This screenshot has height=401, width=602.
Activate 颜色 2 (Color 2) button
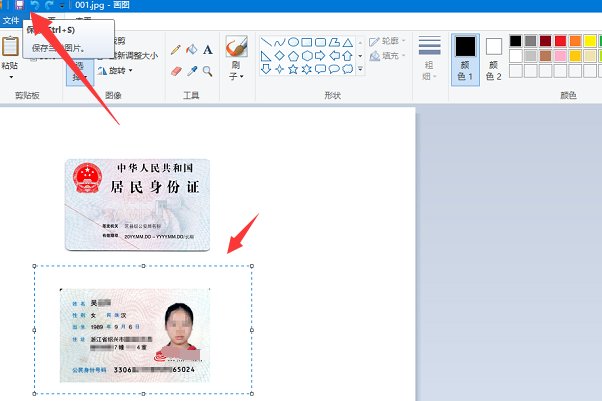494,59
